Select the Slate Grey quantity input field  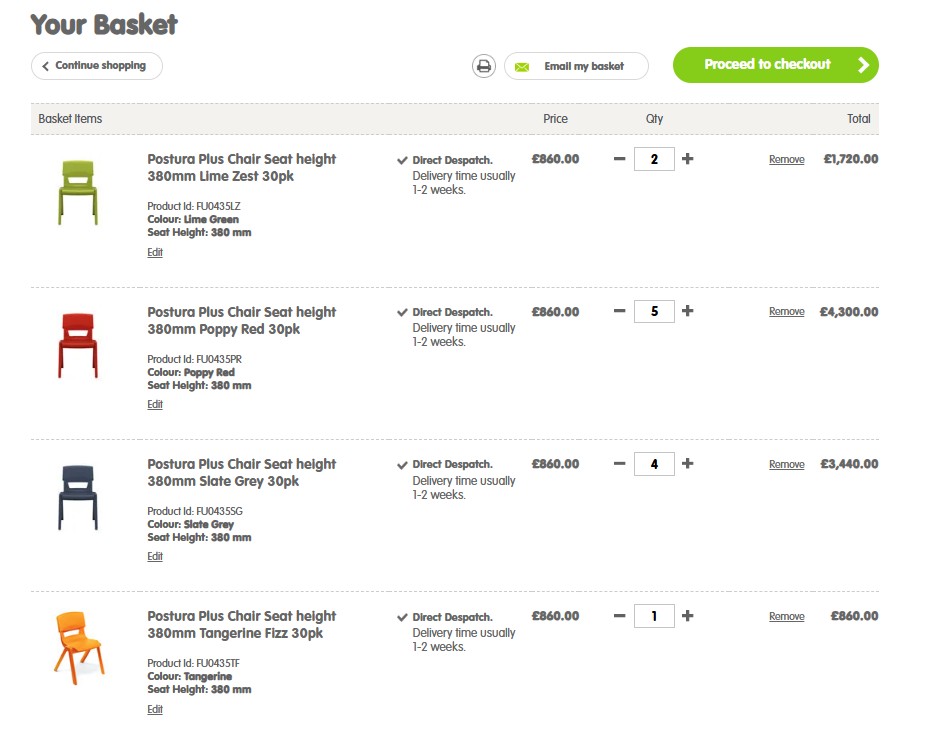654,463
